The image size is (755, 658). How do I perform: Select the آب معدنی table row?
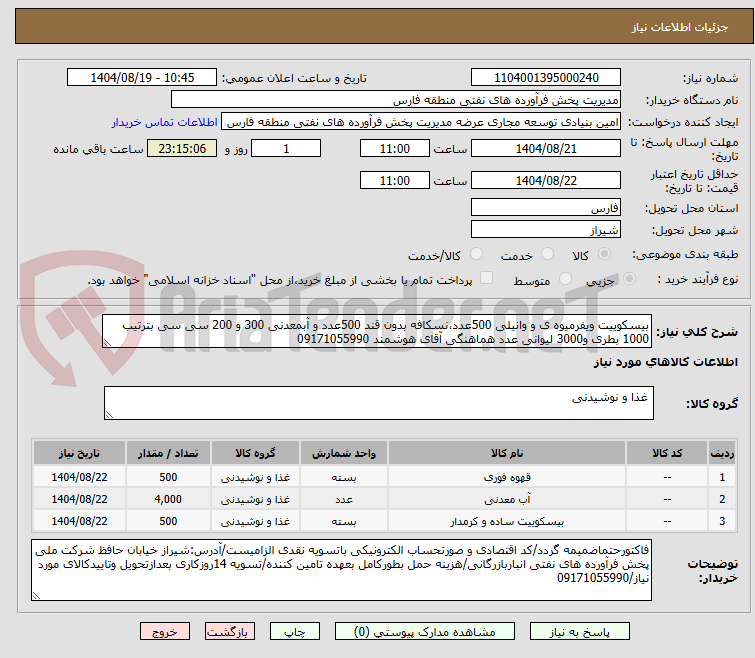[x=378, y=498]
